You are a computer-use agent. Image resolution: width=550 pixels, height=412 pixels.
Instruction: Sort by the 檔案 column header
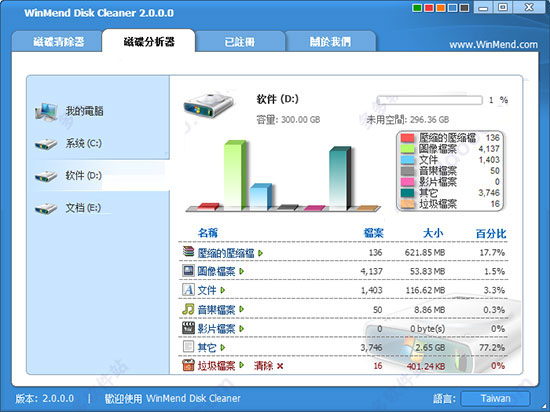coord(374,233)
